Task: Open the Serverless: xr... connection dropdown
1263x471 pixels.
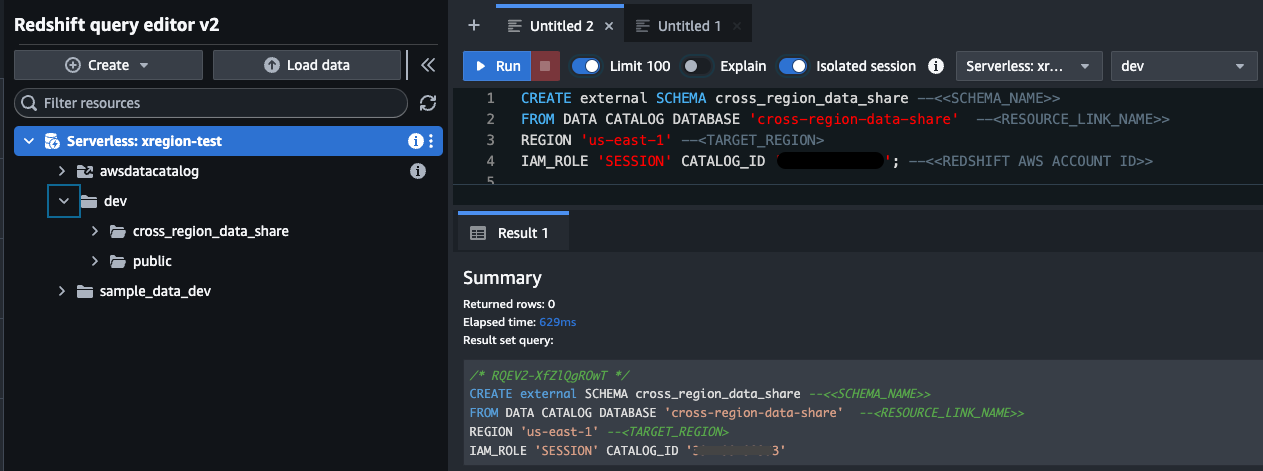Action: coord(1029,66)
